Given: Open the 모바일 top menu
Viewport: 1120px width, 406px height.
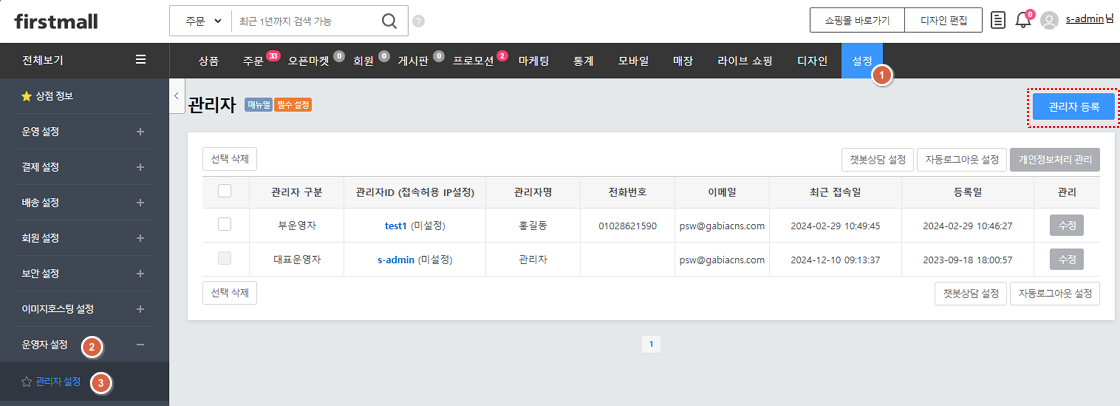Looking at the screenshot, I should [634, 61].
